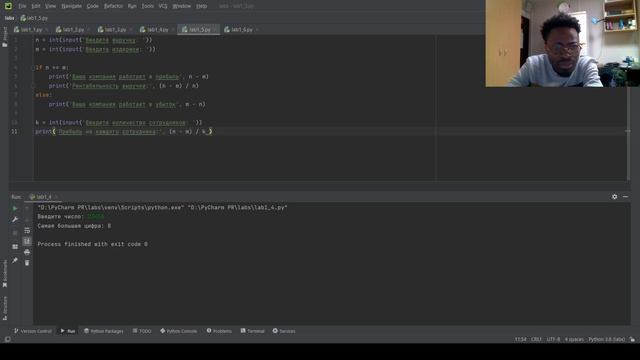
Task: Place cursor on line 11 print statement
Action: point(124,131)
